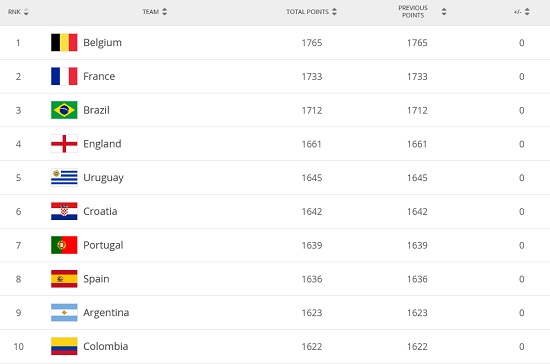
Task: Sort by PREVIOUS POINTS arrows
Action: tap(444, 12)
